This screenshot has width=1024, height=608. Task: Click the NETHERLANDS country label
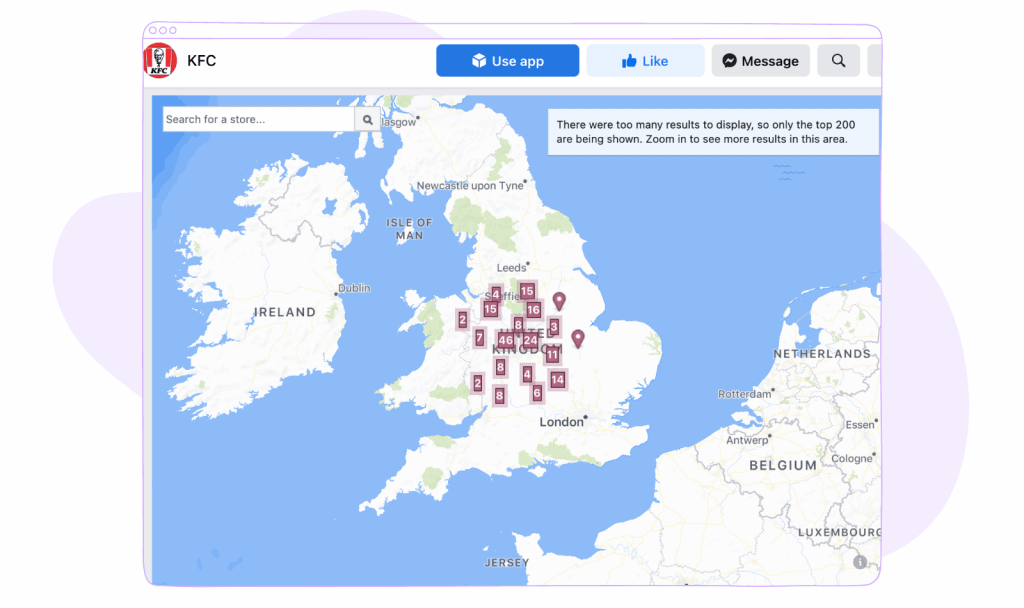pyautogui.click(x=822, y=354)
